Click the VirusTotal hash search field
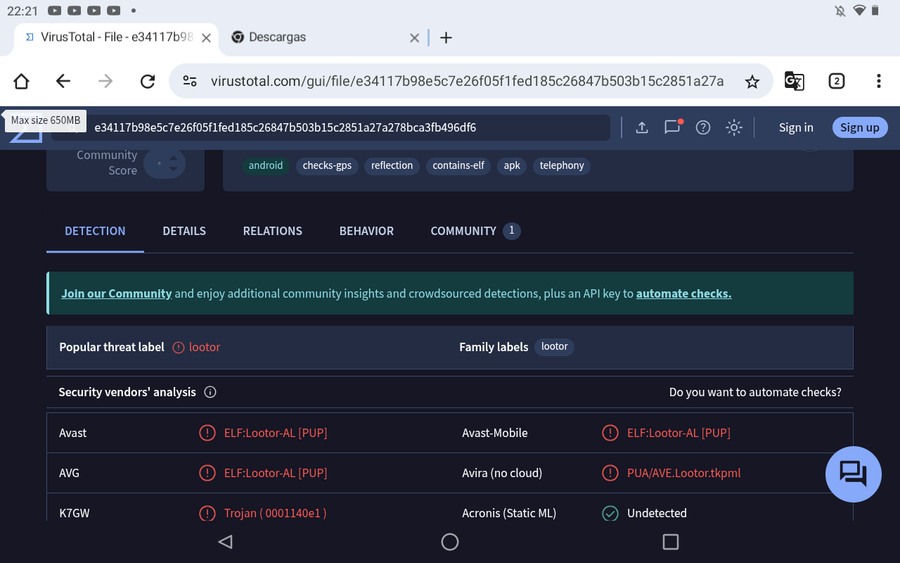Image resolution: width=900 pixels, height=563 pixels. pos(340,127)
